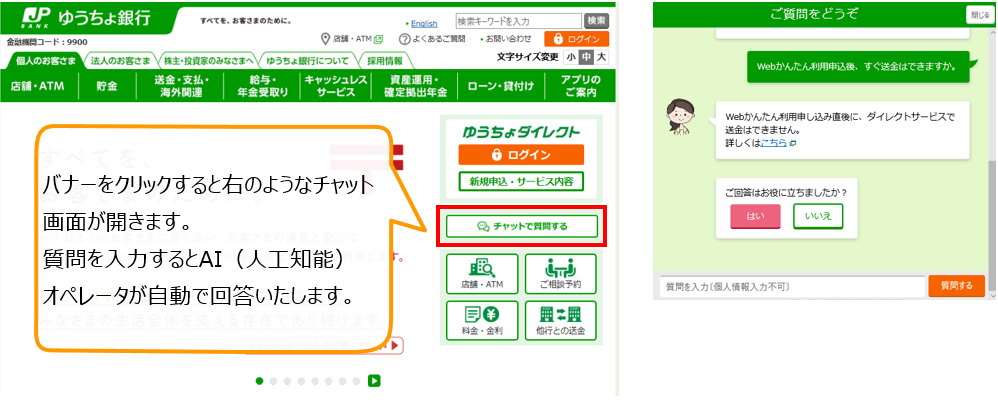Image resolution: width=998 pixels, height=403 pixels.
Task: Select the first green carousel dot
Action: click(x=259, y=381)
